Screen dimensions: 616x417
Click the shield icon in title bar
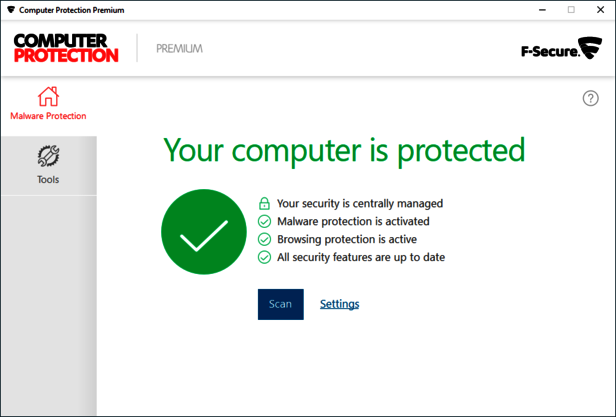pyautogui.click(x=10, y=10)
